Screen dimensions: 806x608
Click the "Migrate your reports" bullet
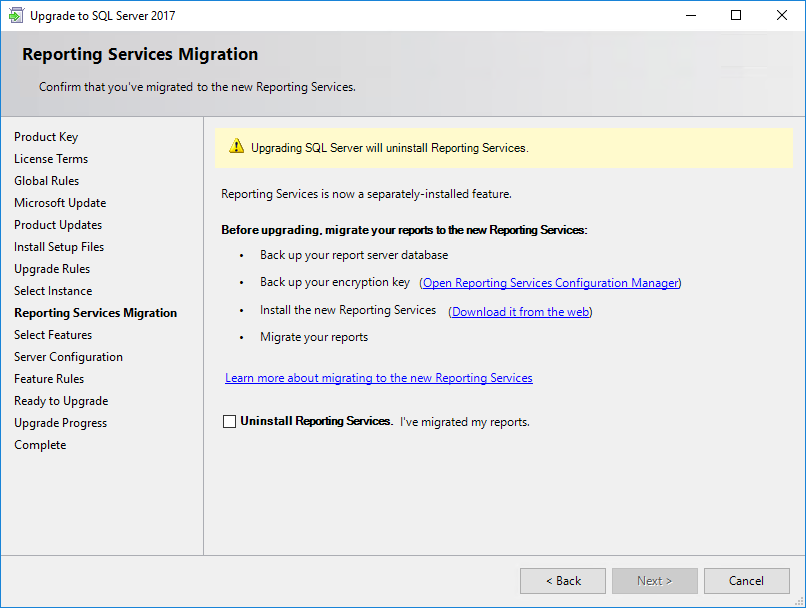pyautogui.click(x=314, y=337)
